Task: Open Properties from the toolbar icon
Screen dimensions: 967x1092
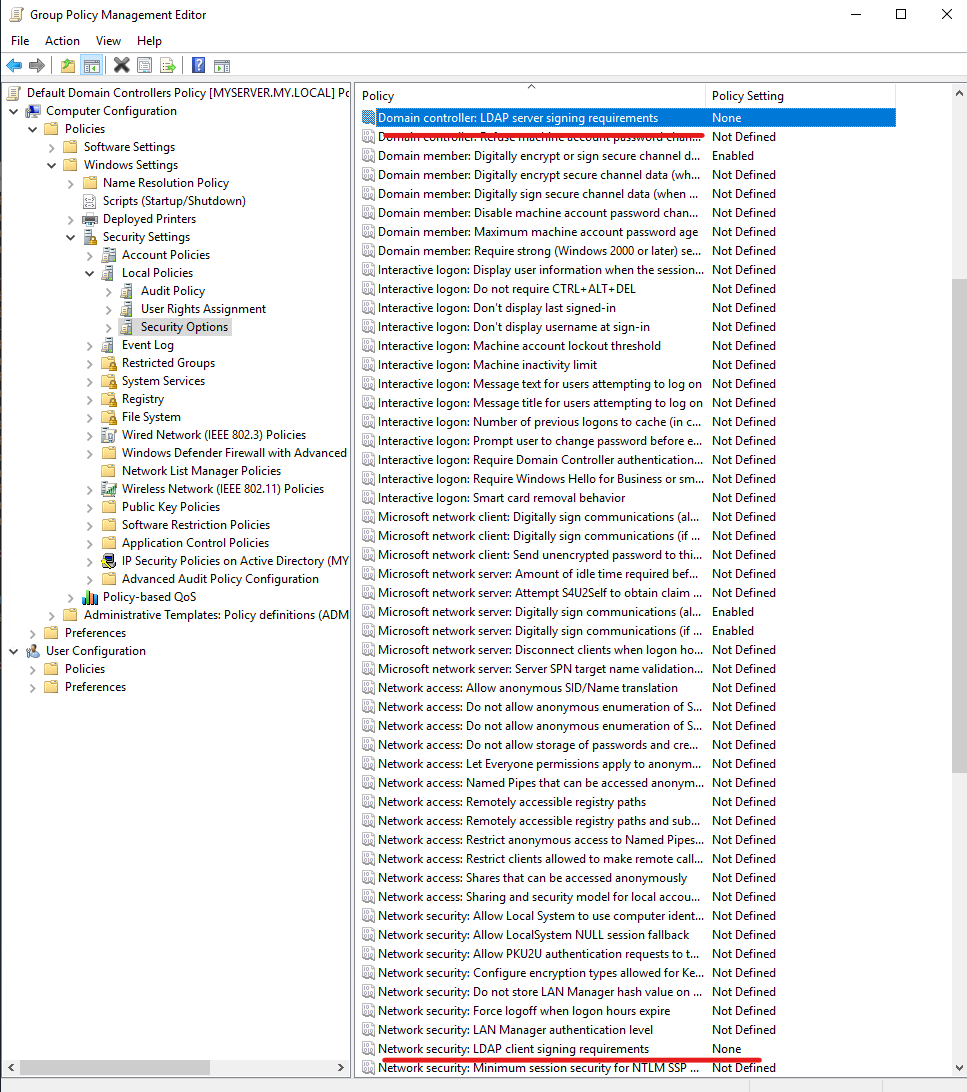Action: point(145,66)
